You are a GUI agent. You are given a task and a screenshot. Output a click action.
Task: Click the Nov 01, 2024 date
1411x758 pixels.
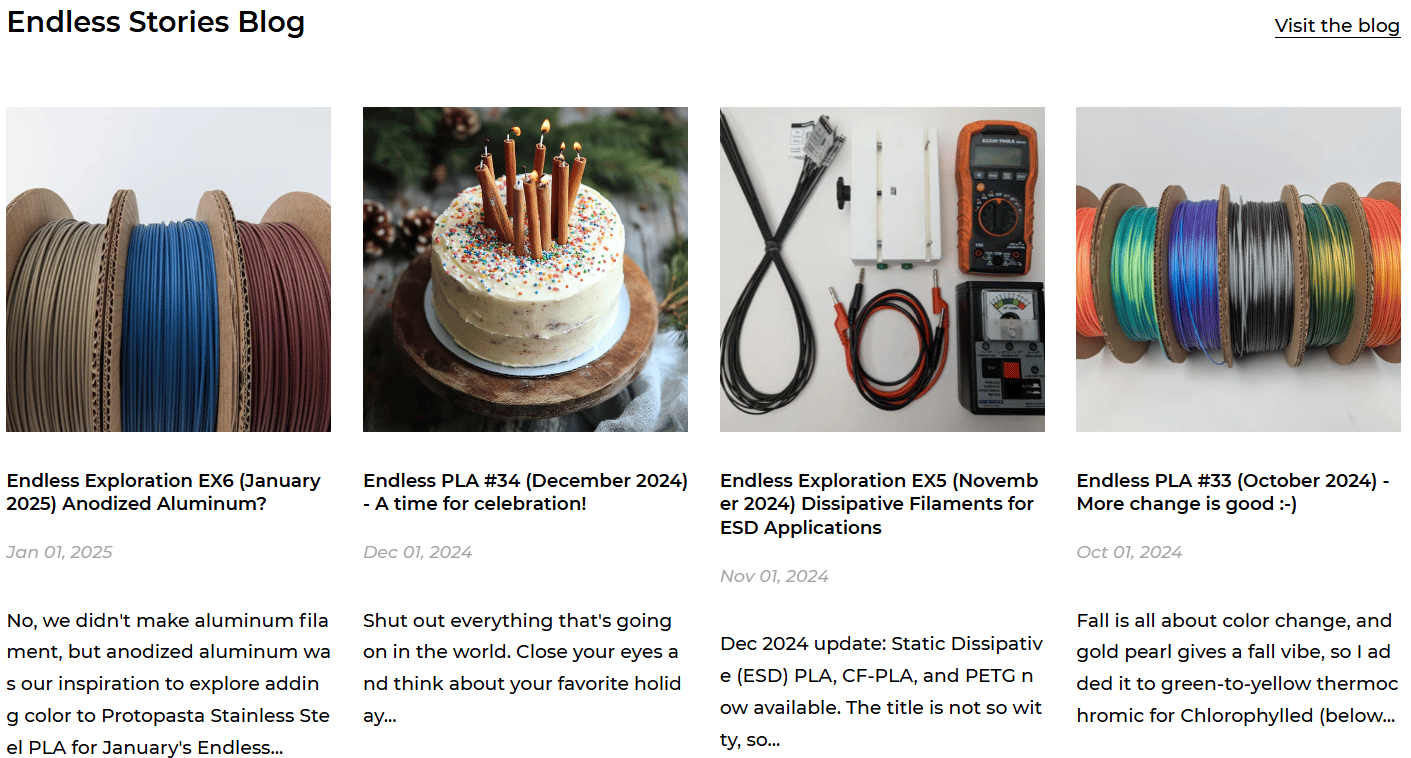pyautogui.click(x=775, y=576)
